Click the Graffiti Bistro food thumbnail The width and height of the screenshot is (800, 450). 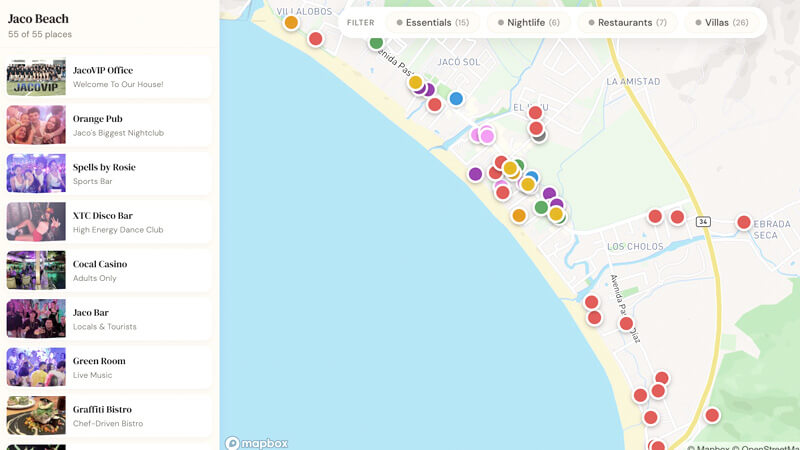coord(36,416)
